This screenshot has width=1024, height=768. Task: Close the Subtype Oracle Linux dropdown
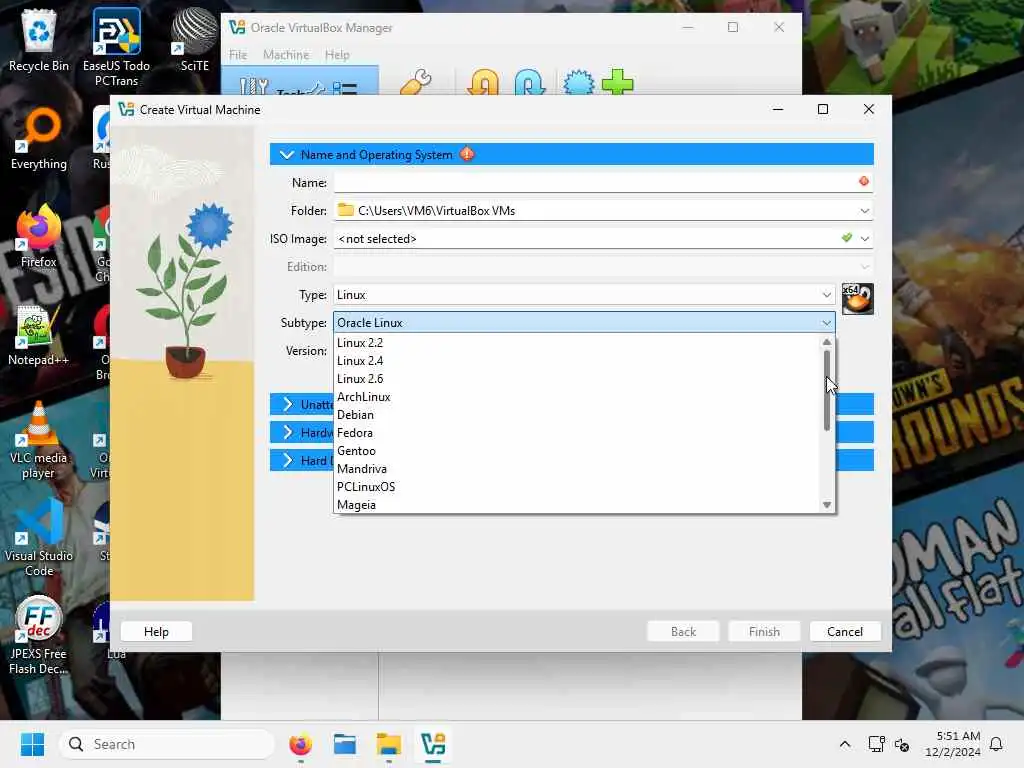pyautogui.click(x=584, y=323)
